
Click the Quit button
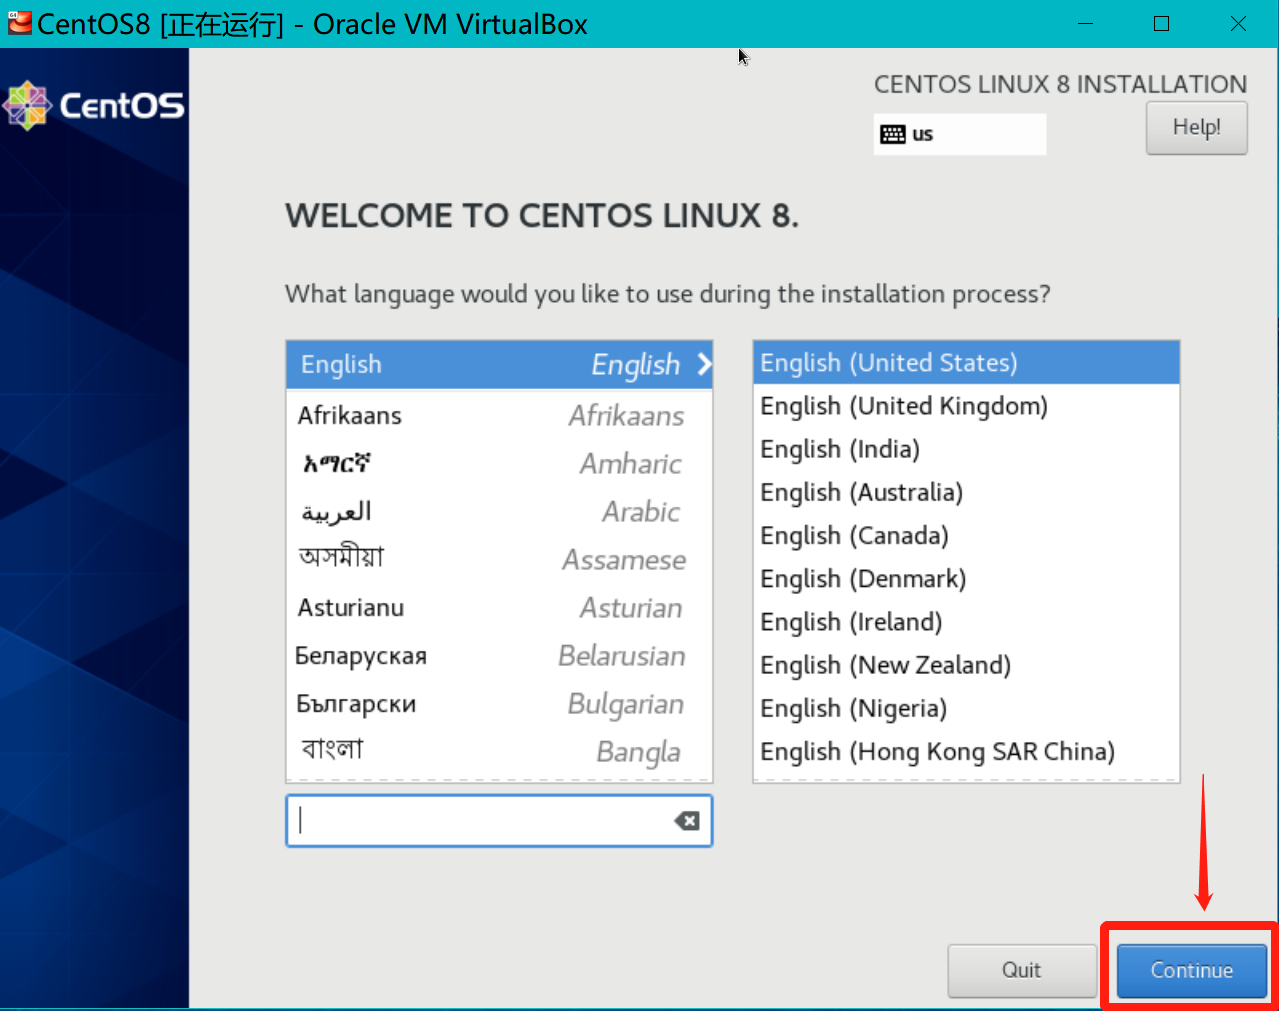click(1021, 970)
